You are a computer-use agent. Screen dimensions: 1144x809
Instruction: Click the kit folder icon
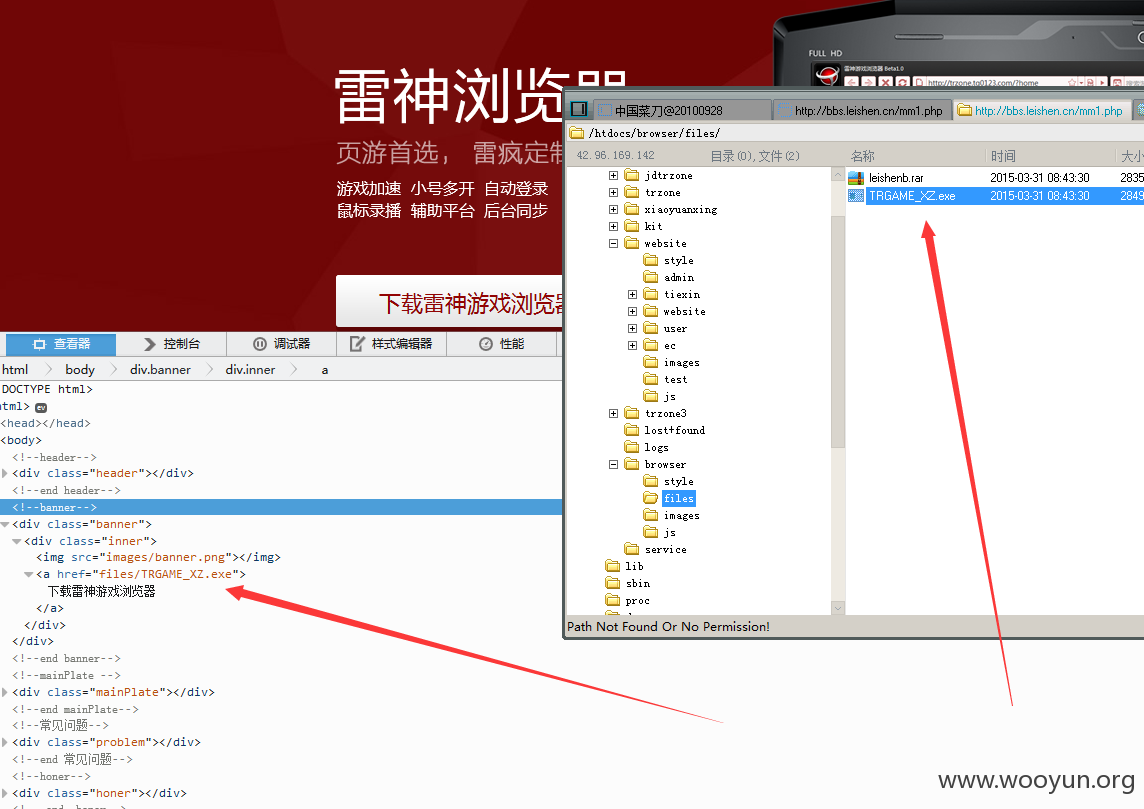[632, 226]
